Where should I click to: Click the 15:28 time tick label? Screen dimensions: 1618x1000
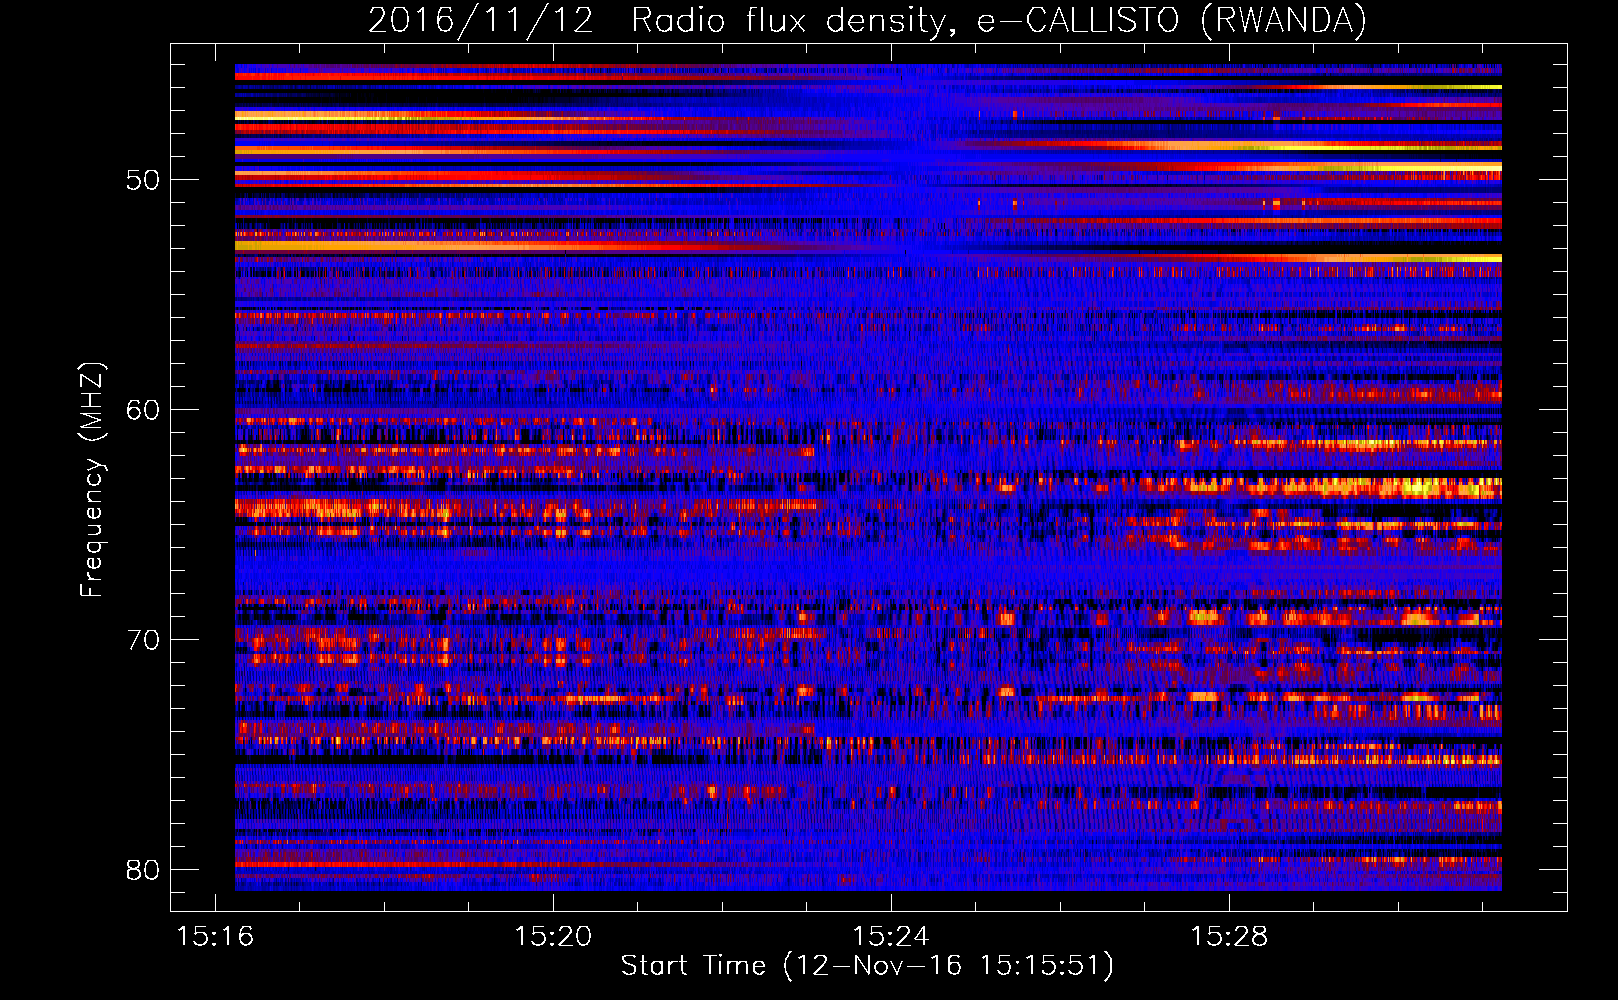[1229, 936]
